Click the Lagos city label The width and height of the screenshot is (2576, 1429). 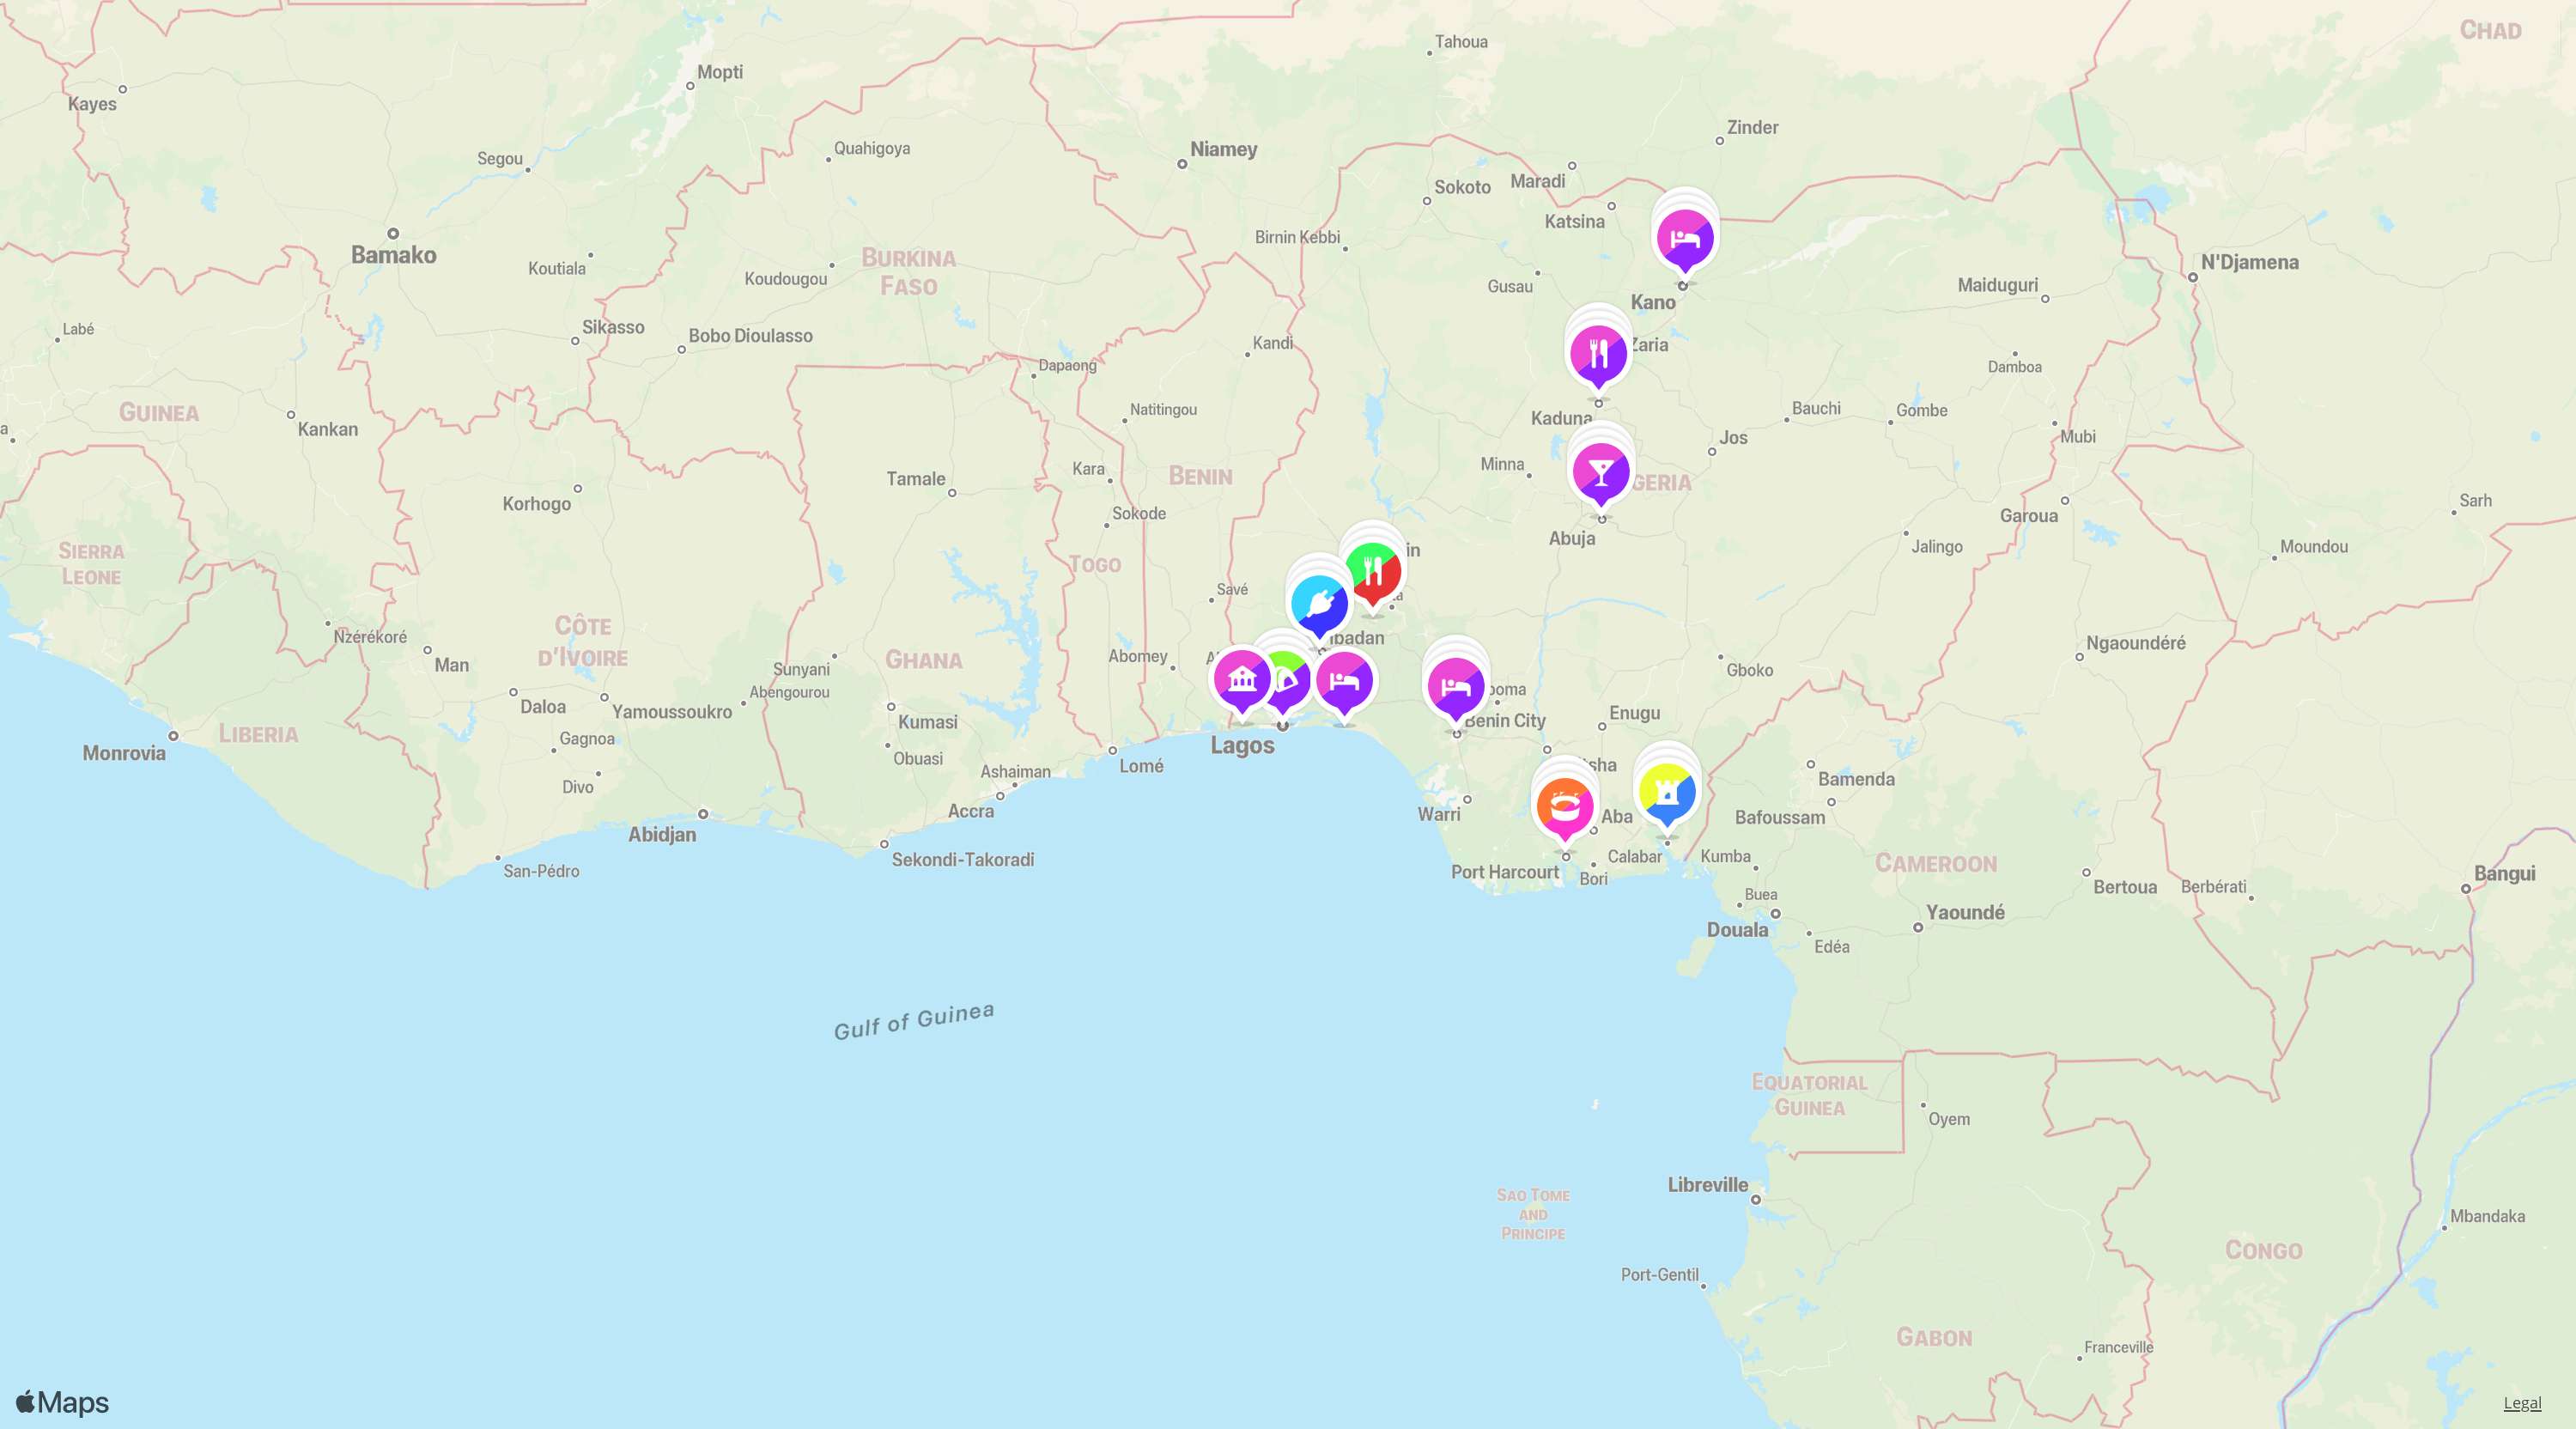click(x=1242, y=745)
